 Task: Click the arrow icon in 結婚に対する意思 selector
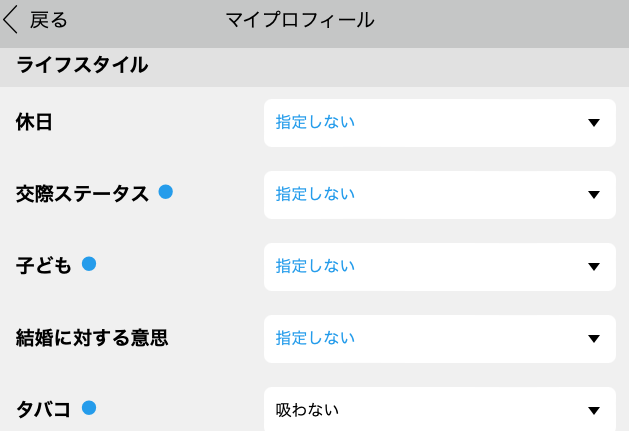tap(594, 339)
